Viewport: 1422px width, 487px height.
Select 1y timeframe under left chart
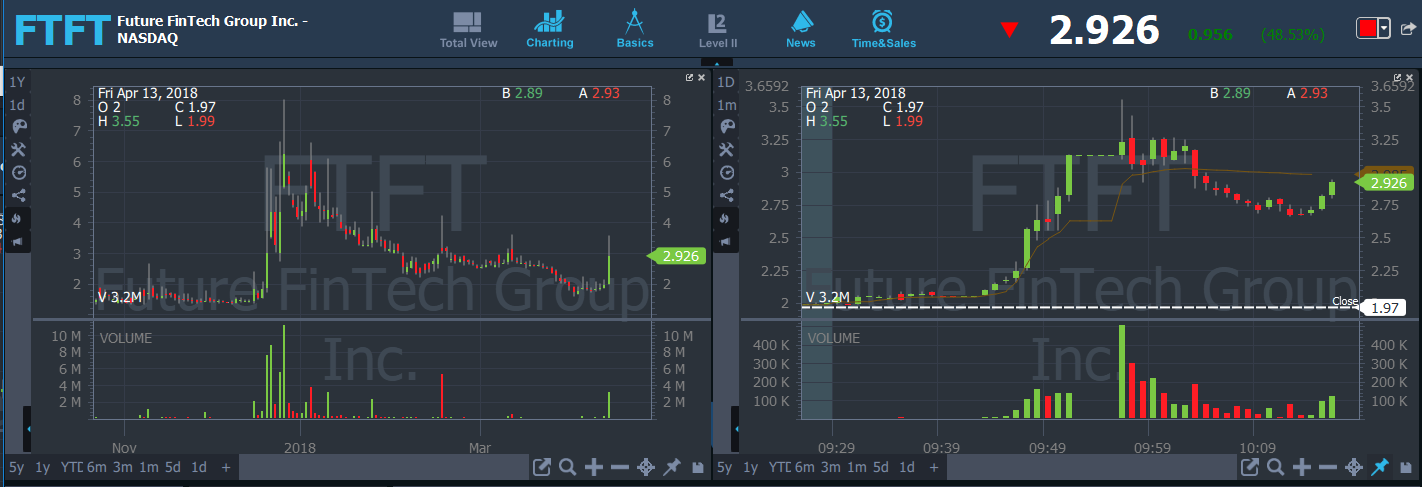[43, 467]
